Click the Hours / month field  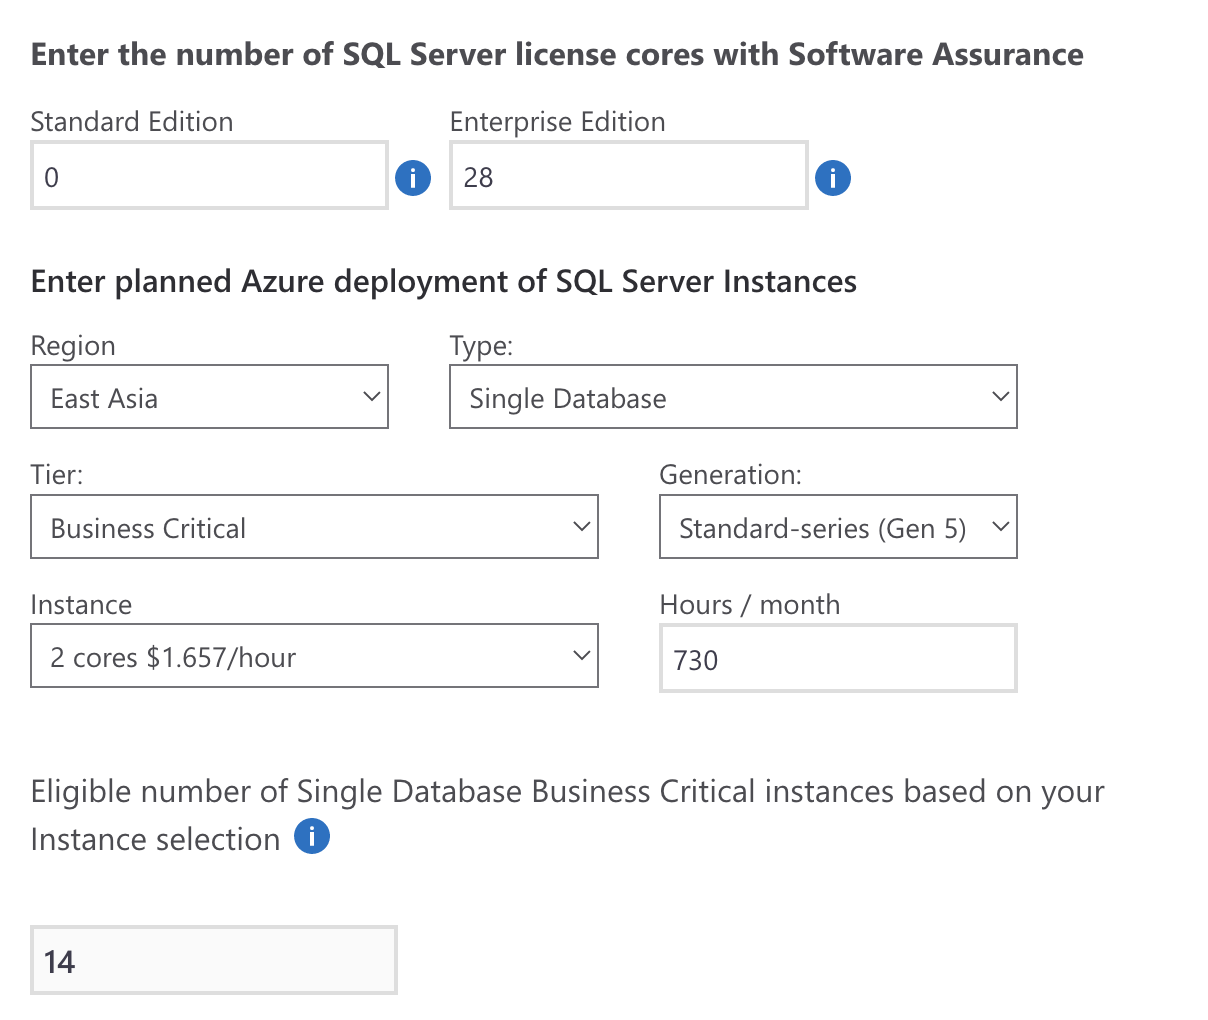coord(838,658)
